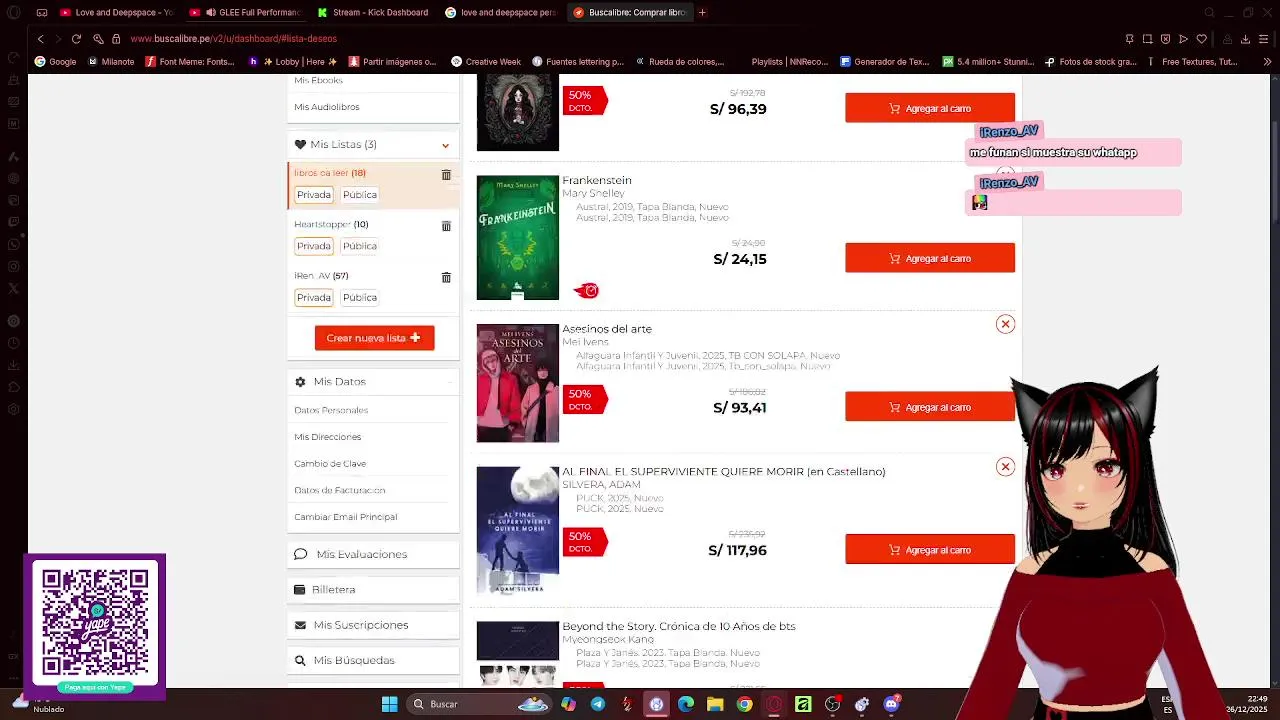Open Google Chrome from the taskbar
Viewport: 1280px width, 720px height.
click(x=745, y=704)
